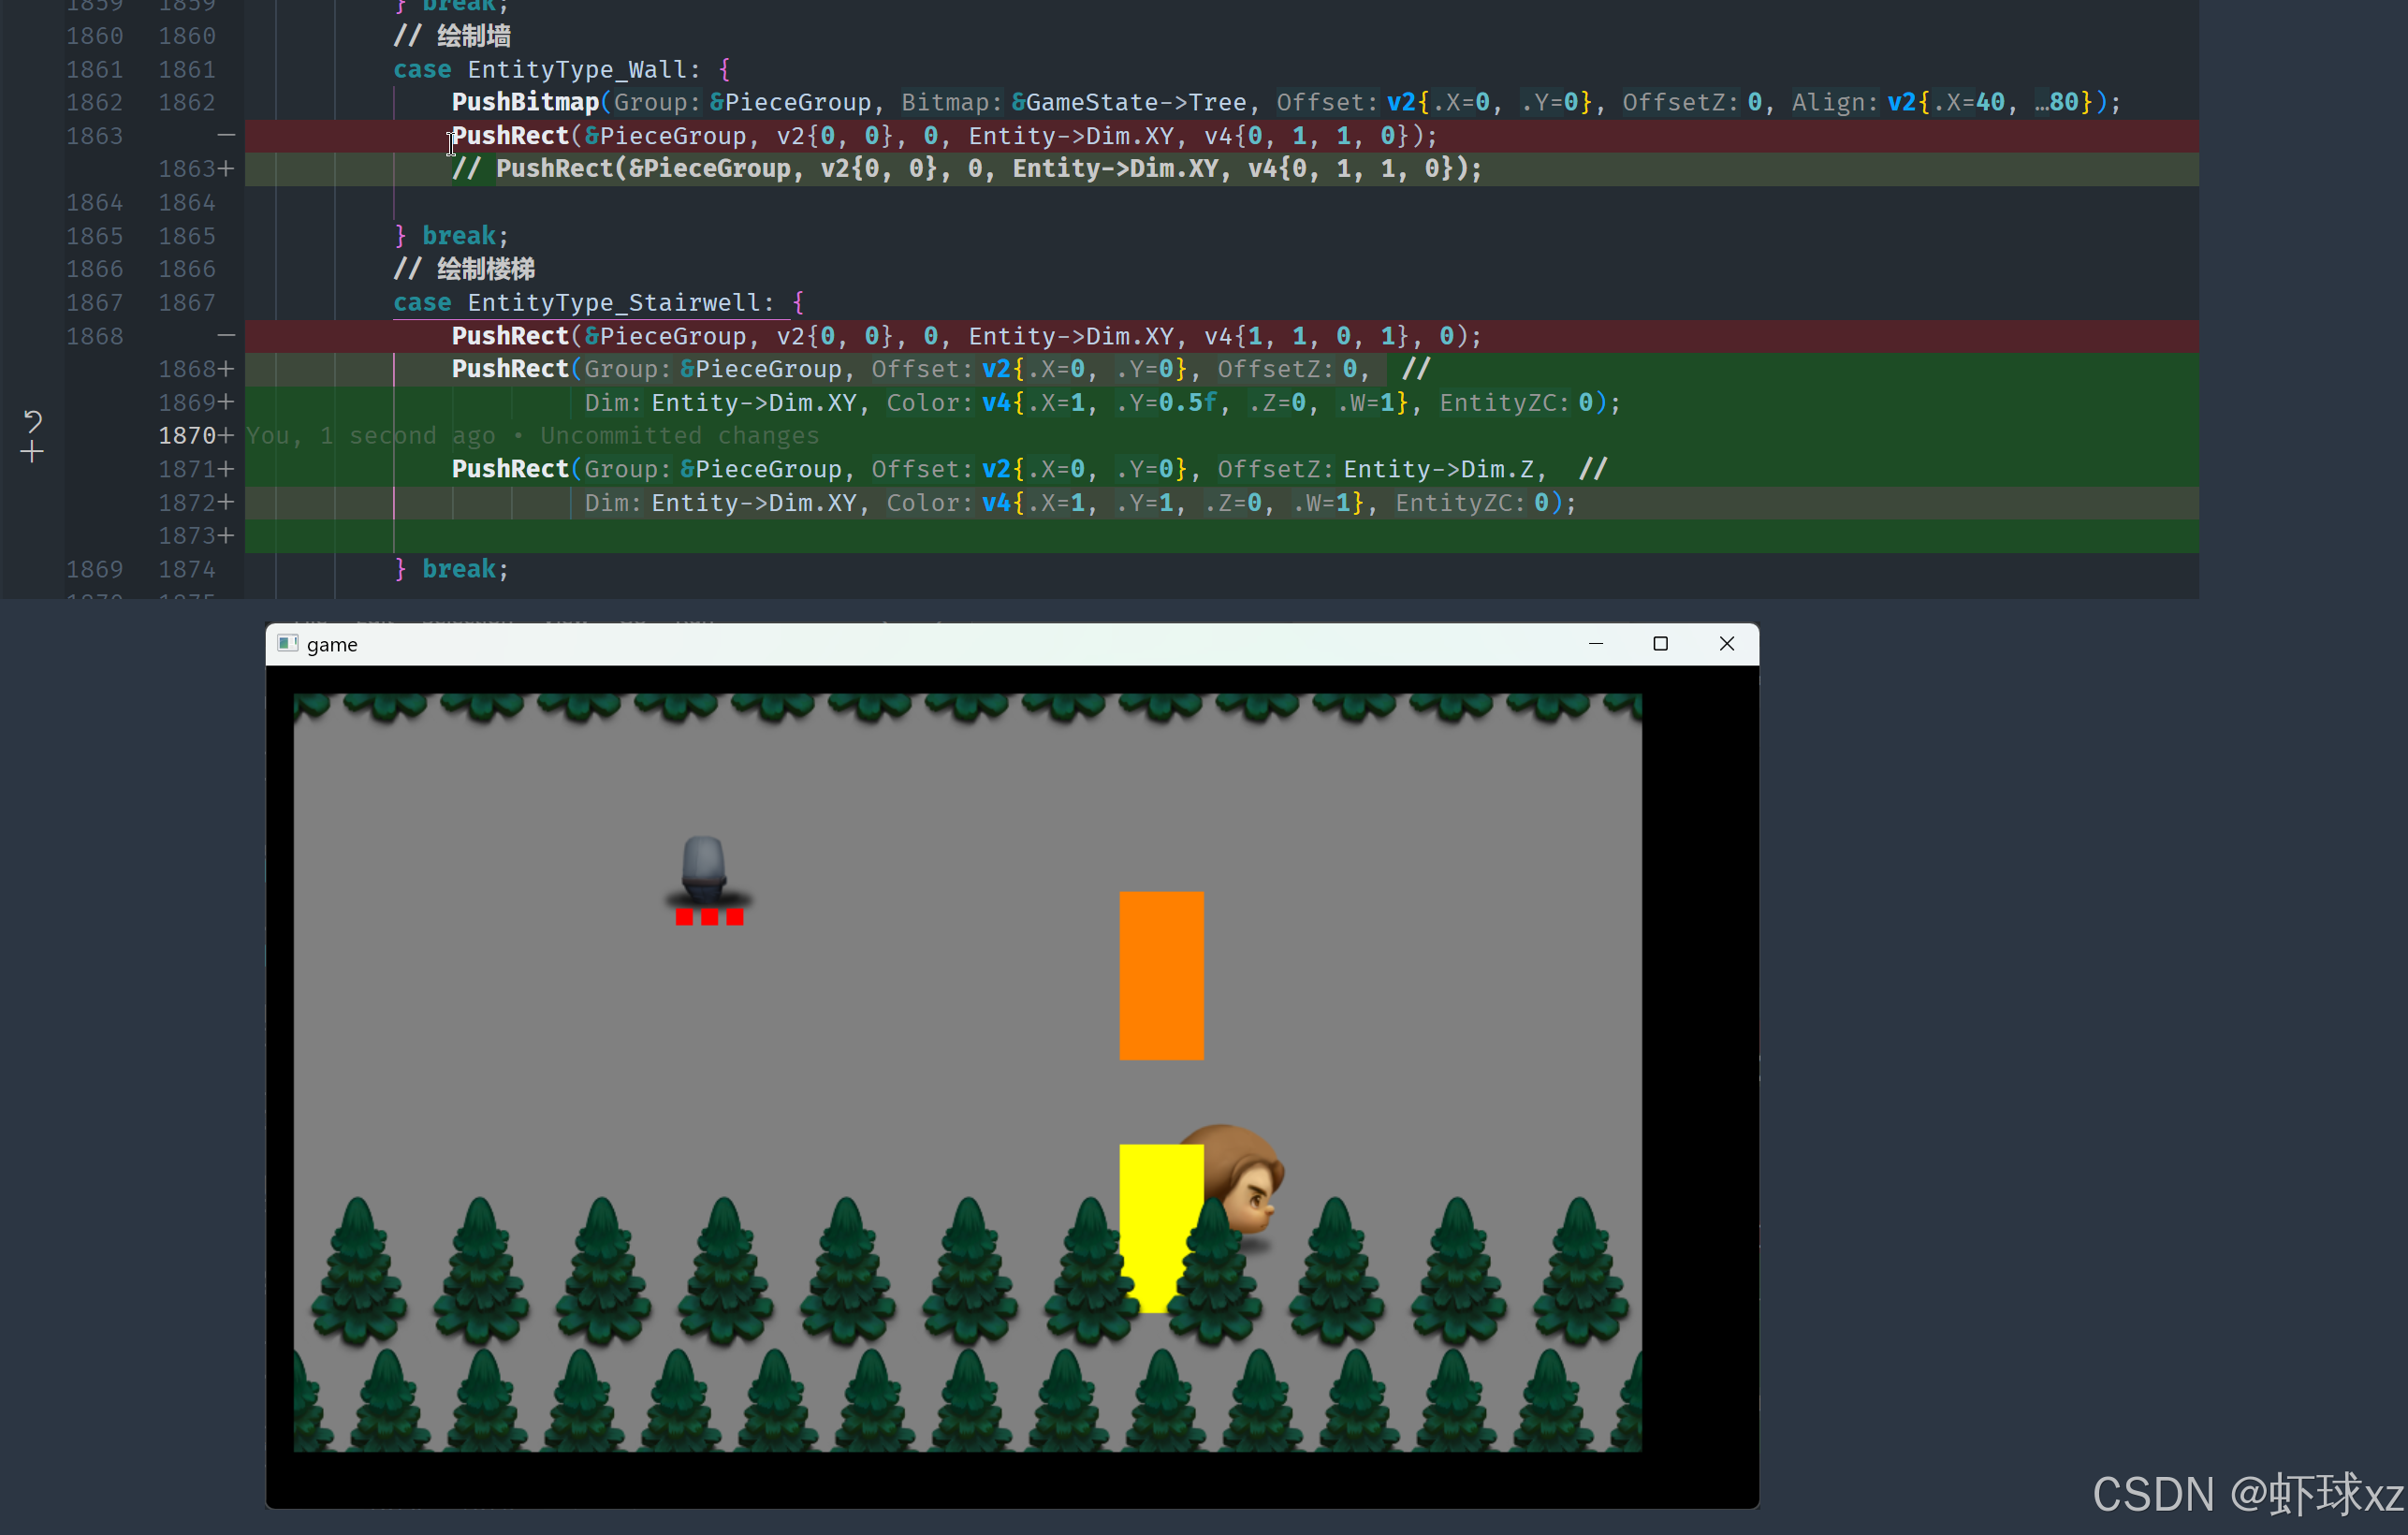Click "PushRect" on deleted red line 1863
Viewport: 2408px width, 1535px height.
511,136
